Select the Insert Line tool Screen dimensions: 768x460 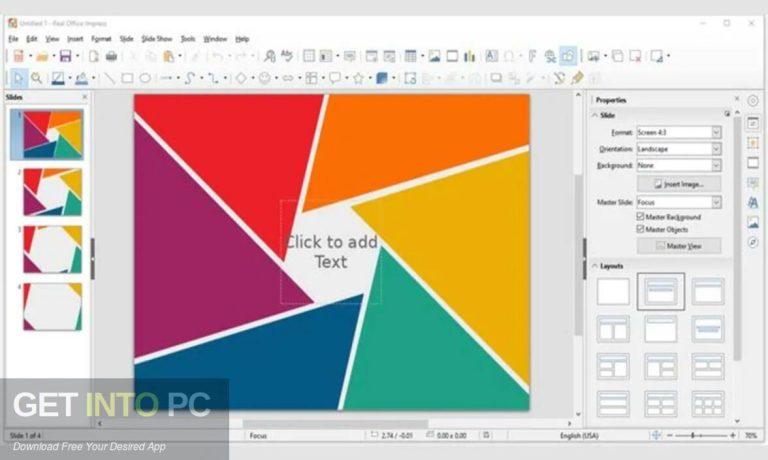109,78
